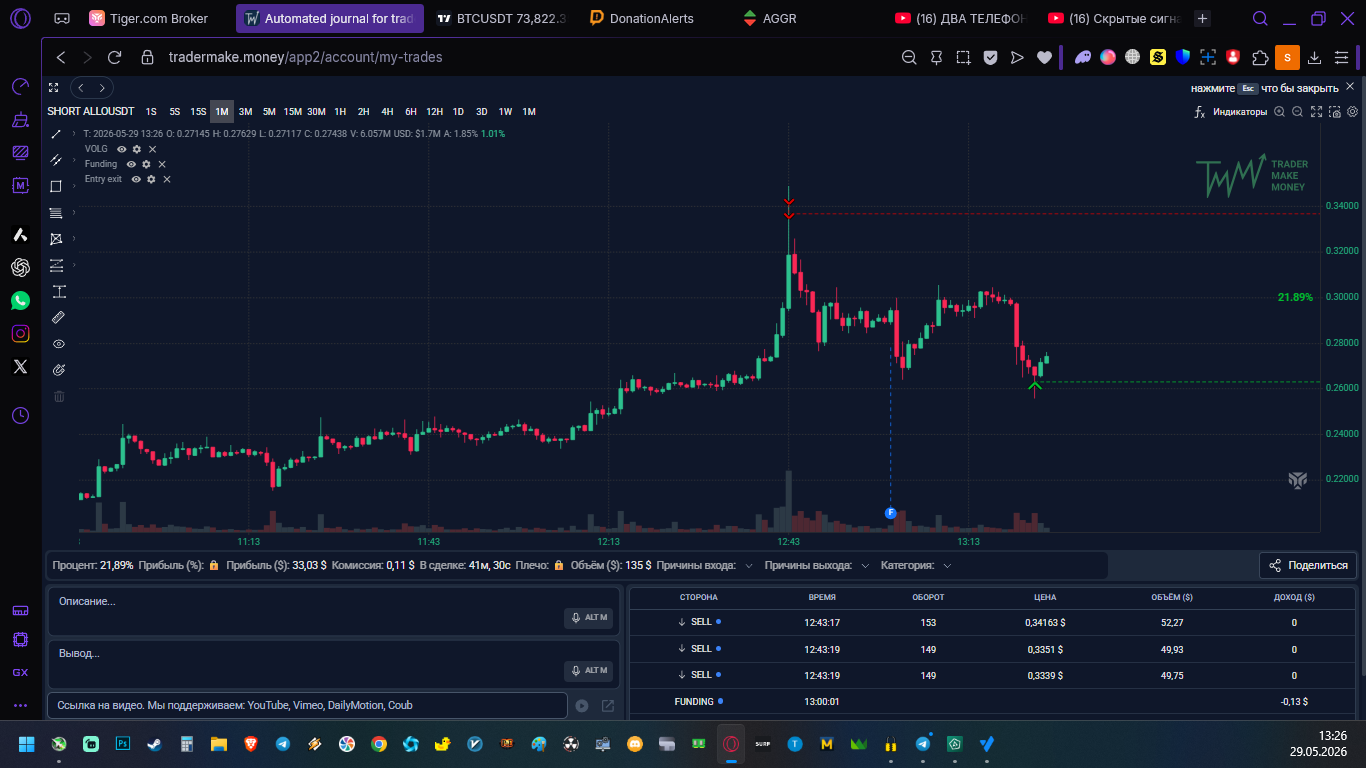
Task: Switch chart to 1S timeframe
Action: tap(151, 112)
